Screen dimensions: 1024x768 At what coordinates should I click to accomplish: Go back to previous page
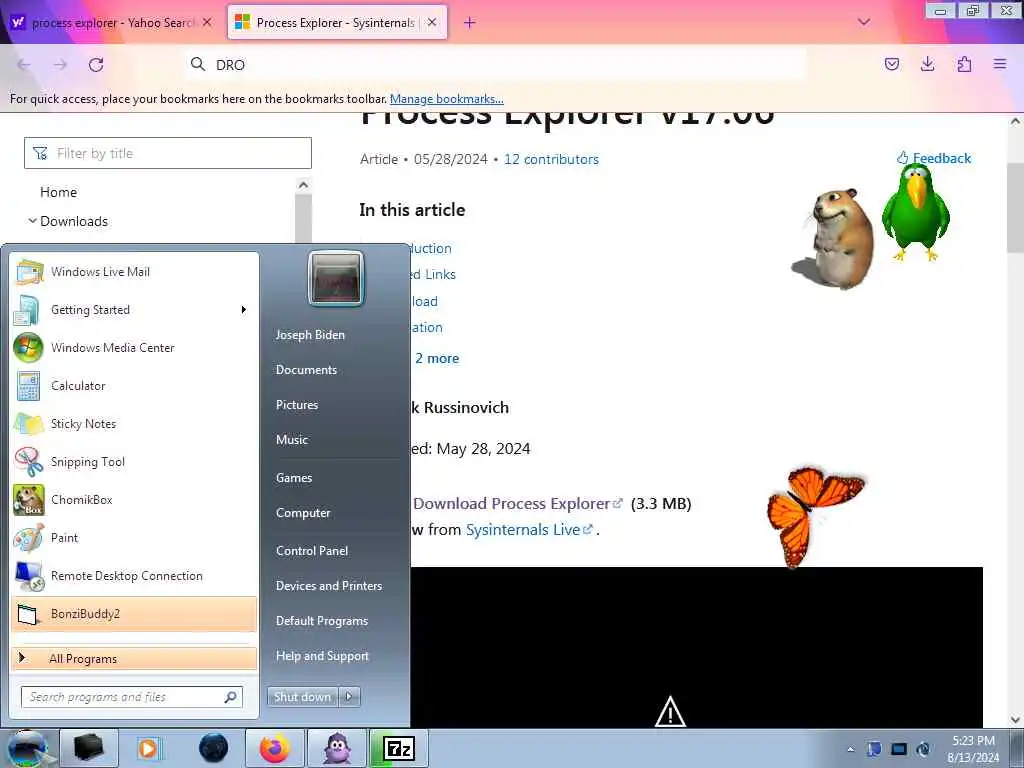pos(24,65)
